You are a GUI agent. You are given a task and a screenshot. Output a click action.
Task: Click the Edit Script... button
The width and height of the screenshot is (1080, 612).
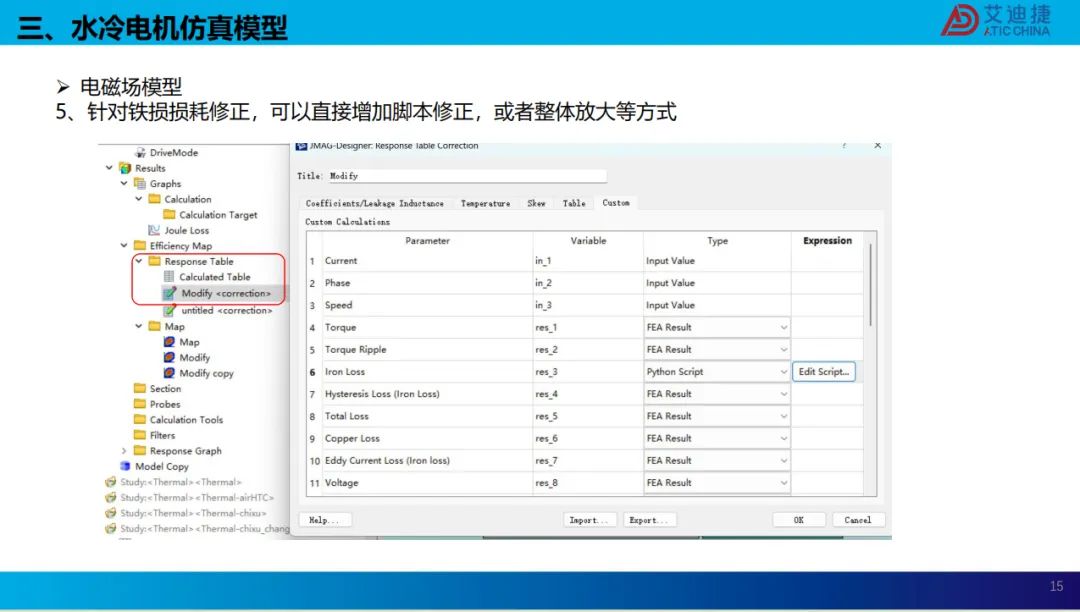[x=824, y=372]
